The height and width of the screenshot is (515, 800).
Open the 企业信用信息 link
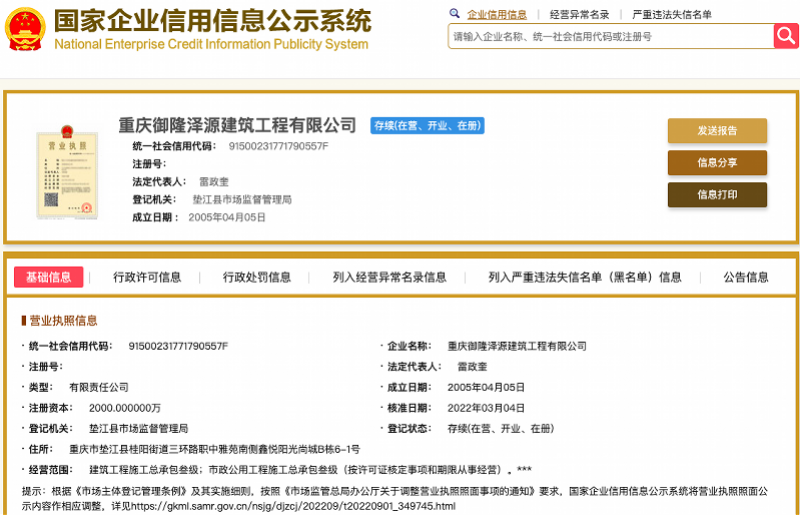(497, 15)
